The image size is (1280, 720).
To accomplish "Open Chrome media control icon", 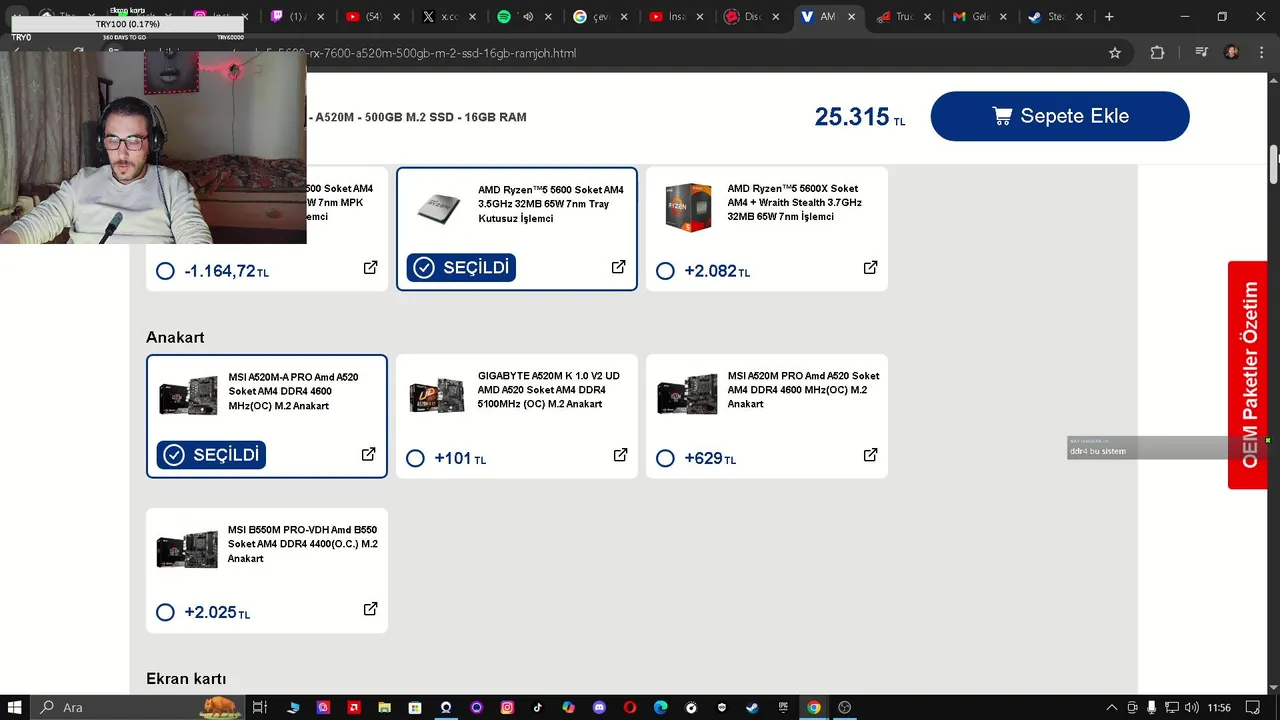I will coord(1202,53).
